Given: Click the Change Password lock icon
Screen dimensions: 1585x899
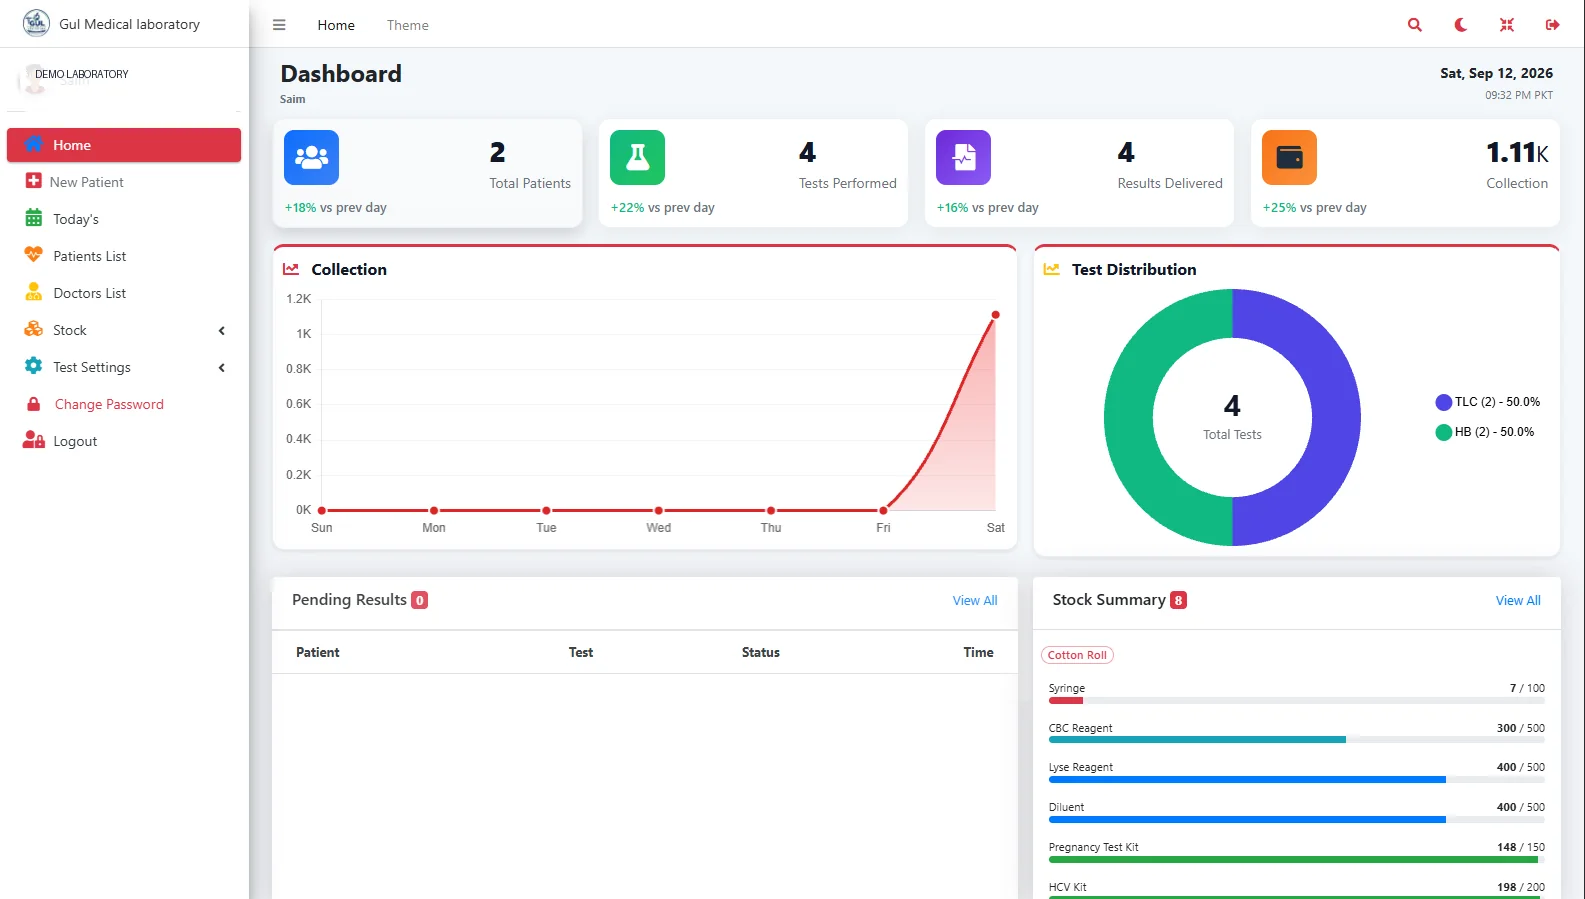Looking at the screenshot, I should point(33,404).
